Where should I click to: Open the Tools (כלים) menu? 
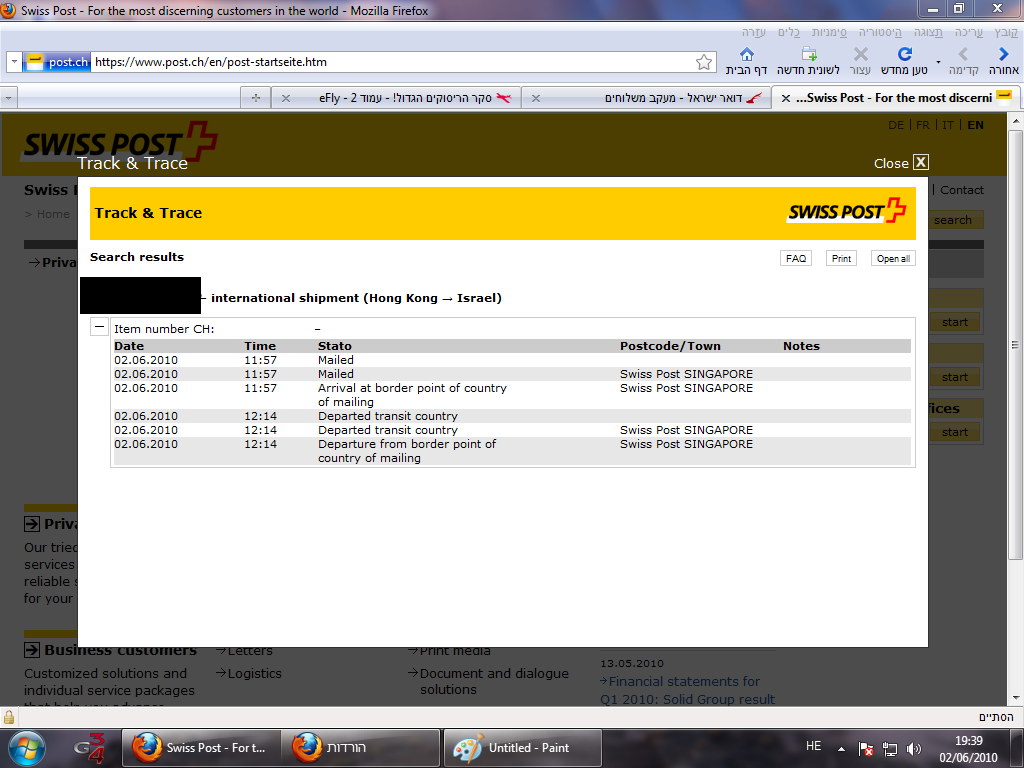pos(789,32)
